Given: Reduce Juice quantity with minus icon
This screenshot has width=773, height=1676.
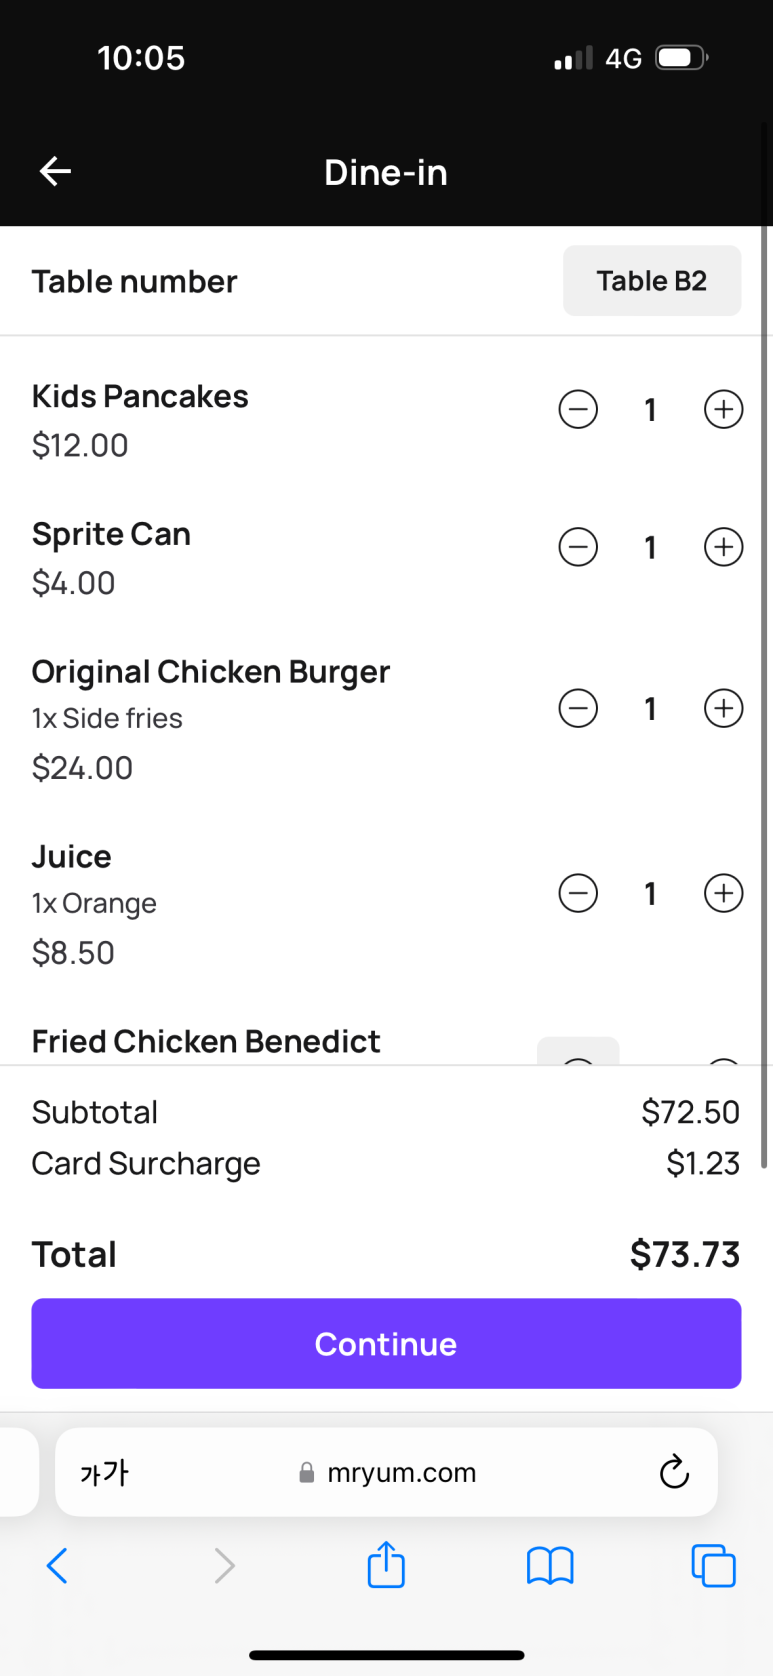Looking at the screenshot, I should [578, 893].
